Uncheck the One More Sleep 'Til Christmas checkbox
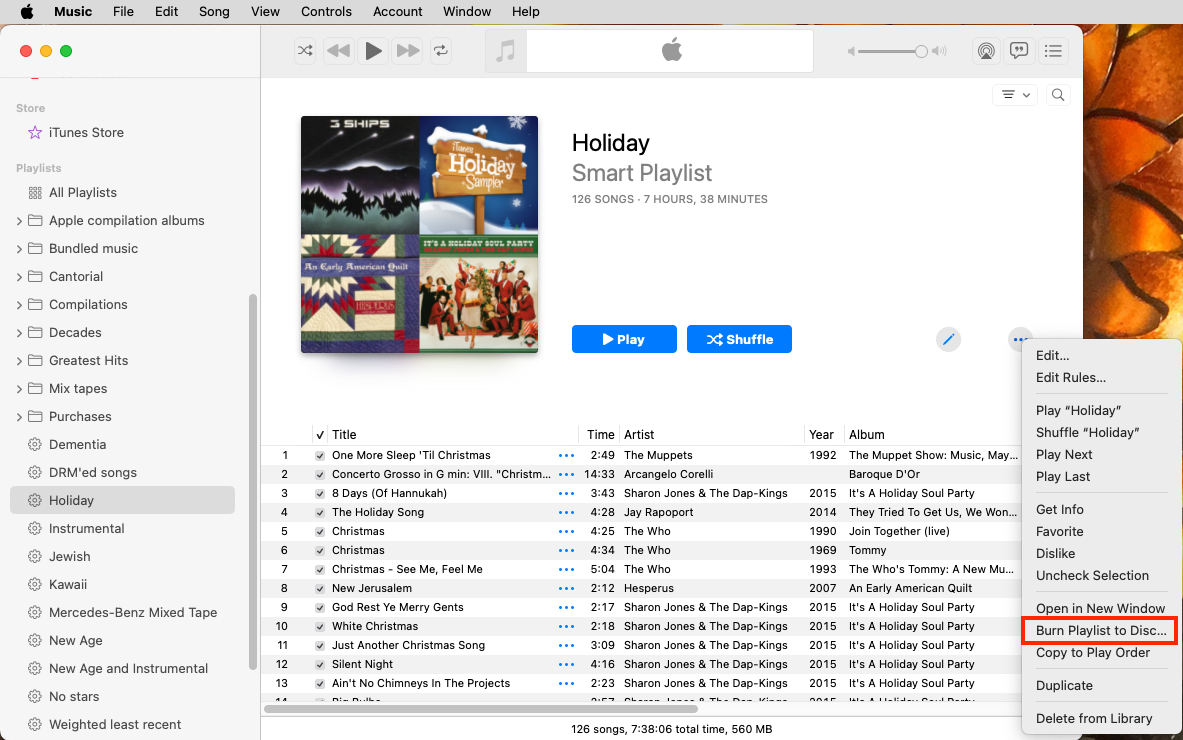 click(320, 456)
